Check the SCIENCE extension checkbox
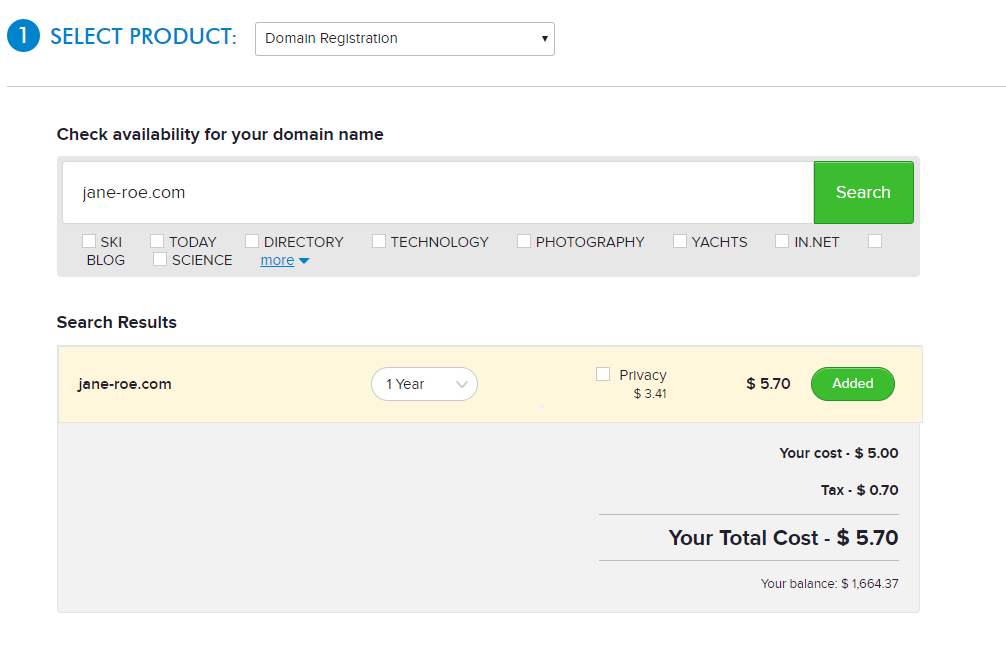Image resolution: width=1006 pixels, height=669 pixels. tap(160, 259)
